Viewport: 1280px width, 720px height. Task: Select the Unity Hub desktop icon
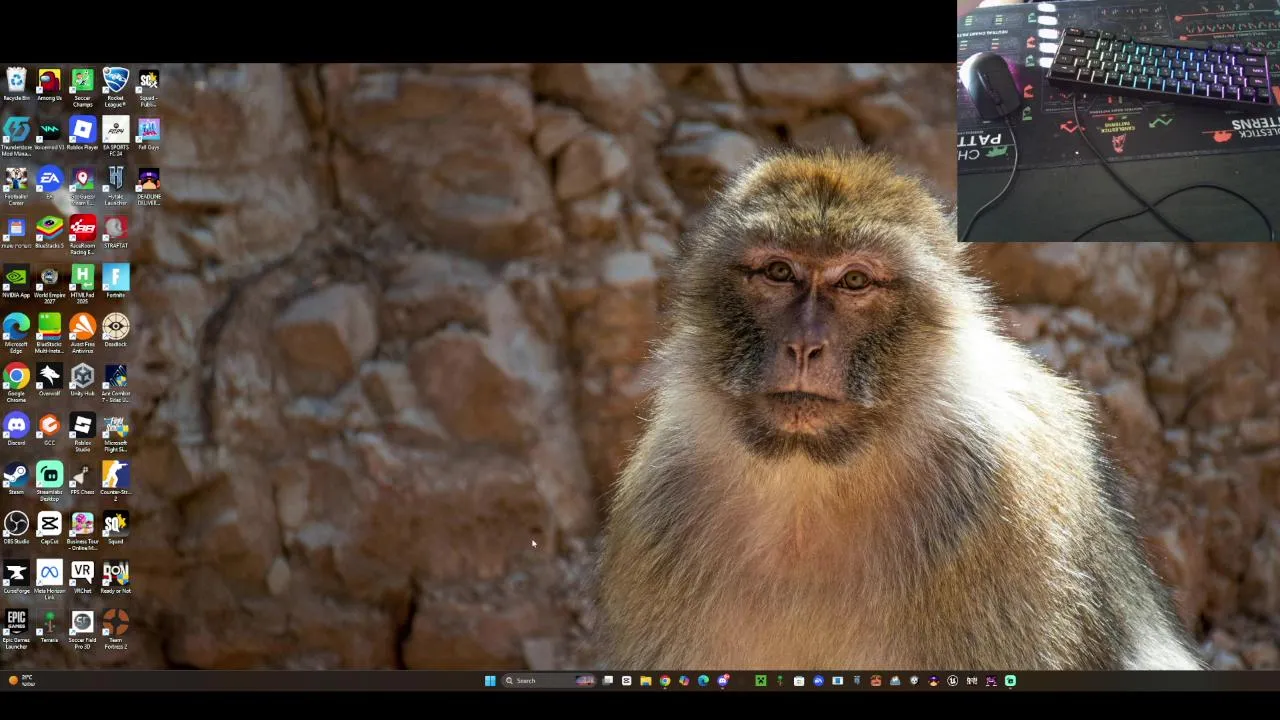tap(82, 379)
